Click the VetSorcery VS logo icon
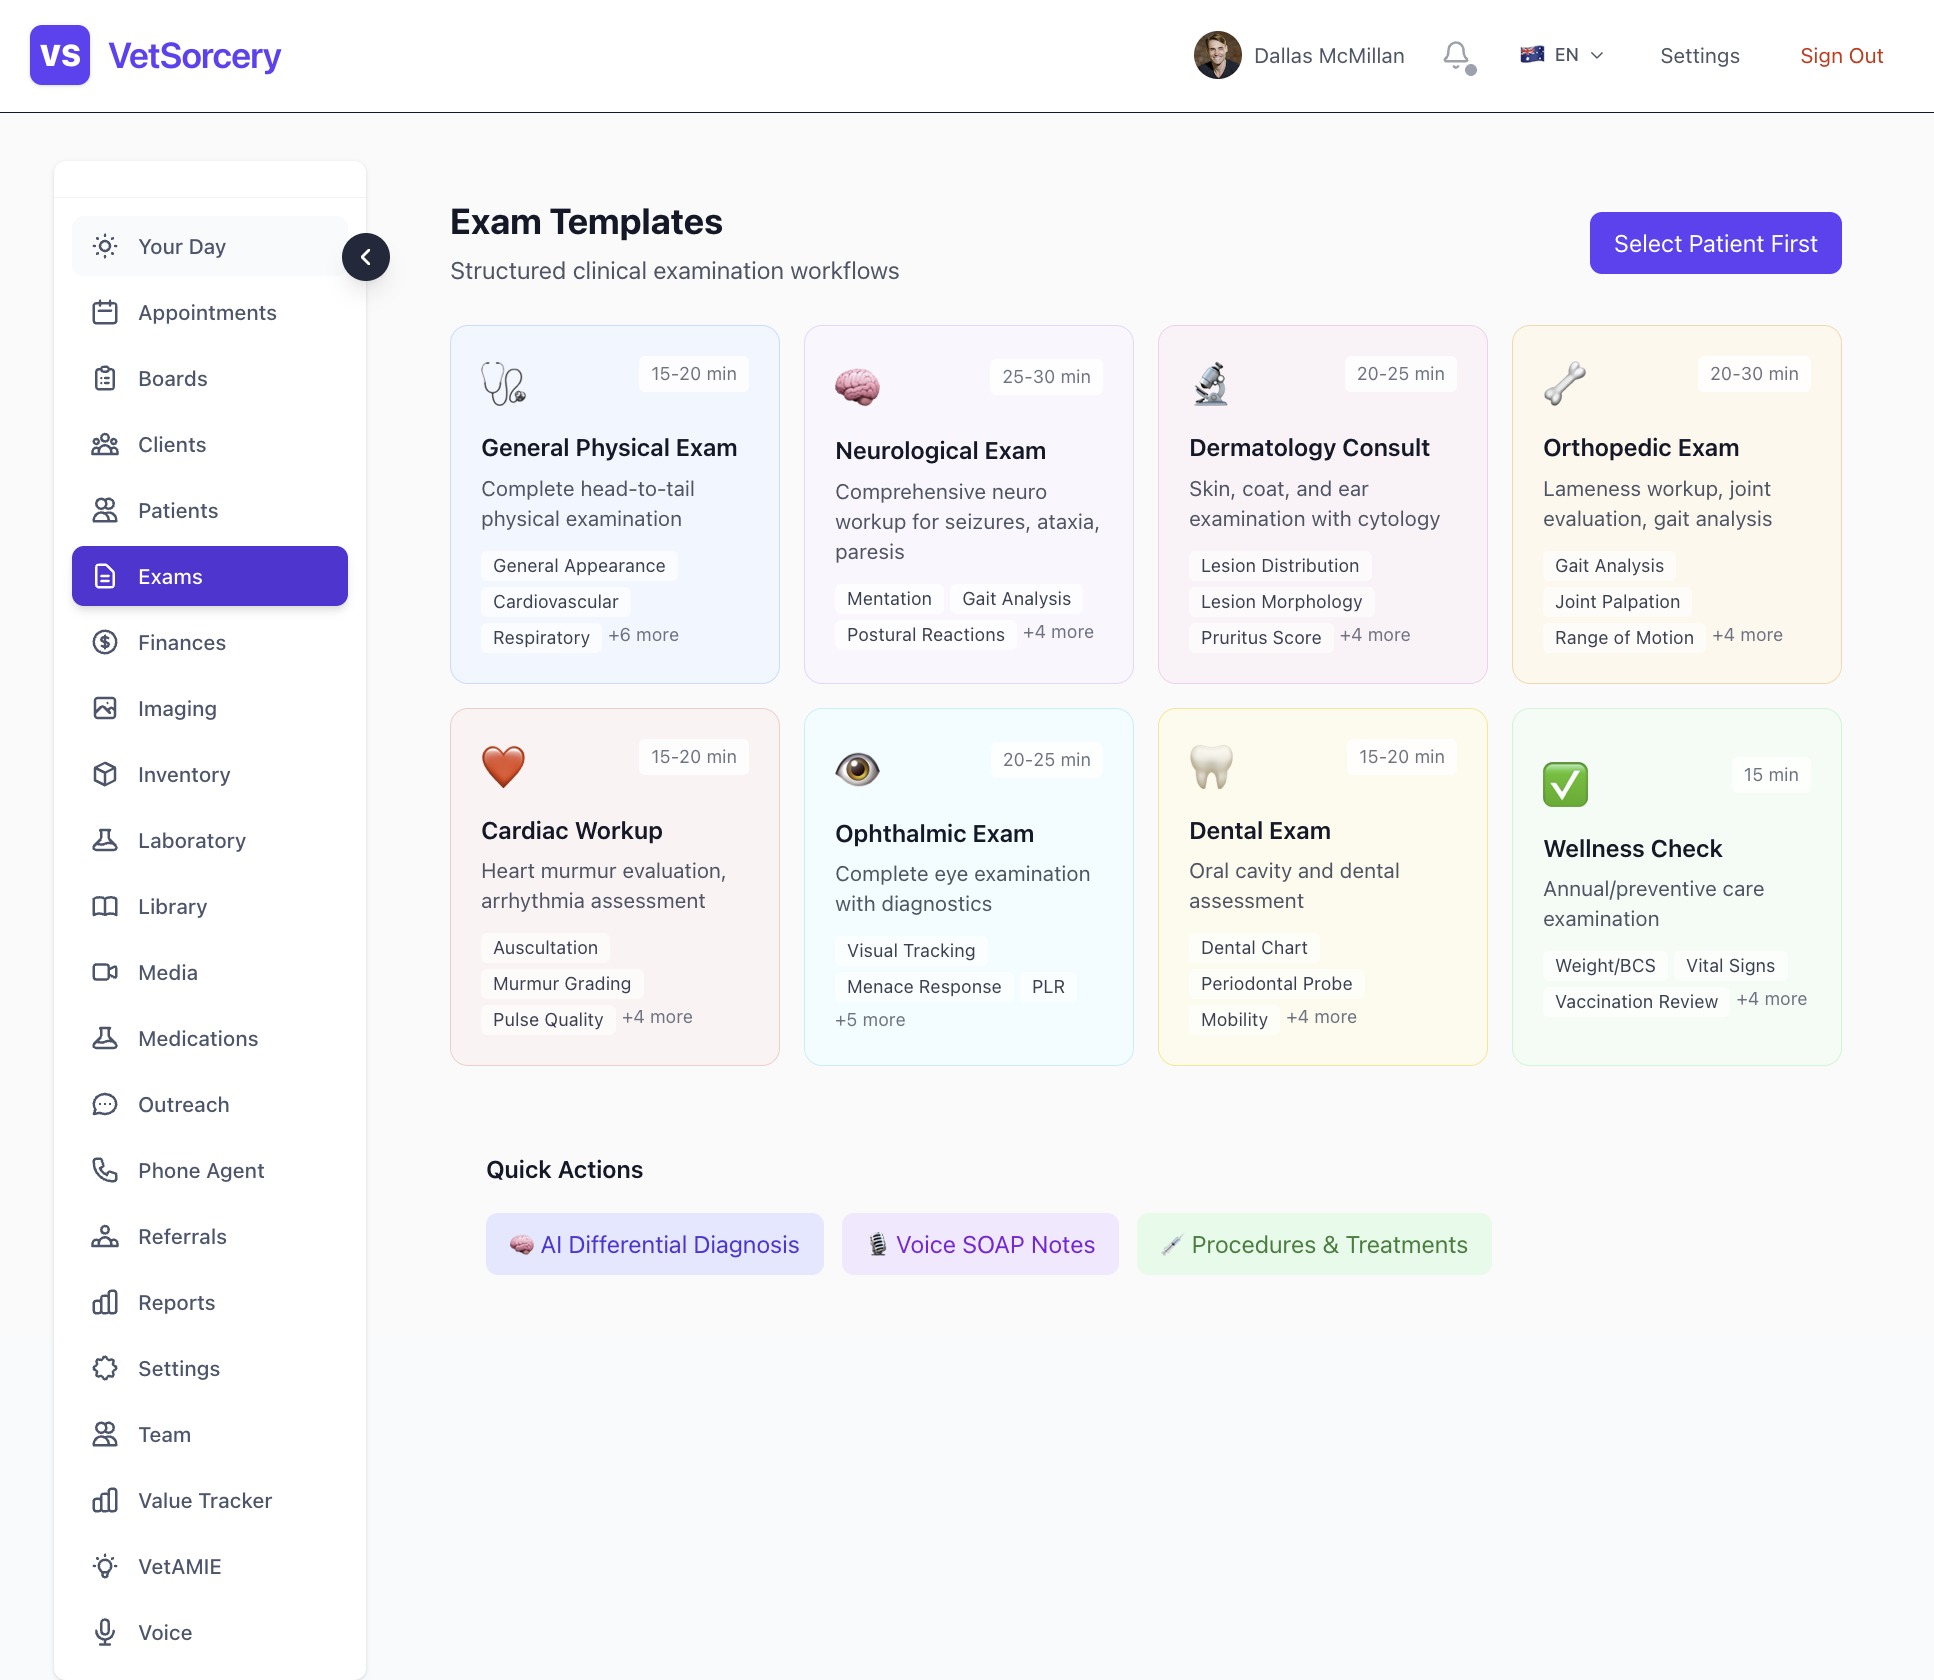 pyautogui.click(x=60, y=56)
